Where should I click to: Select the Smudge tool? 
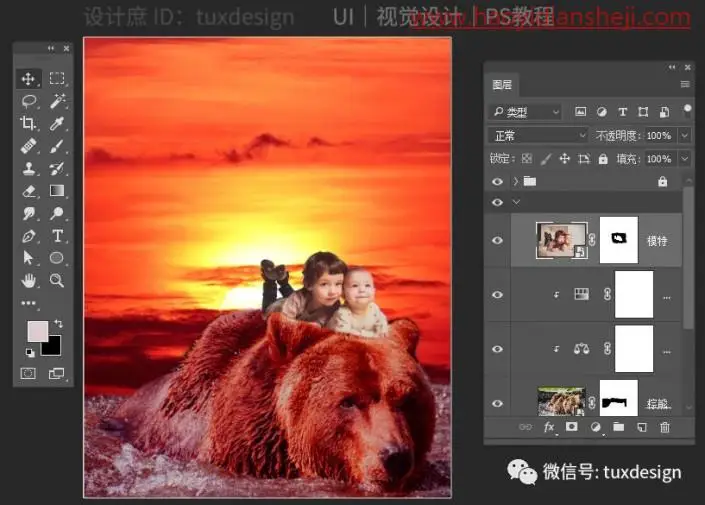(x=29, y=213)
